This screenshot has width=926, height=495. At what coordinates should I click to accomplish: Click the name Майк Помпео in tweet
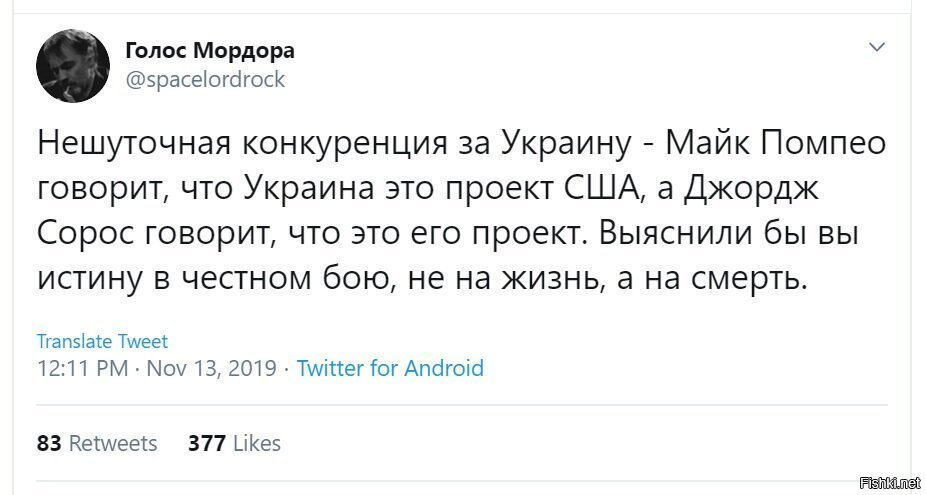[x=775, y=146]
